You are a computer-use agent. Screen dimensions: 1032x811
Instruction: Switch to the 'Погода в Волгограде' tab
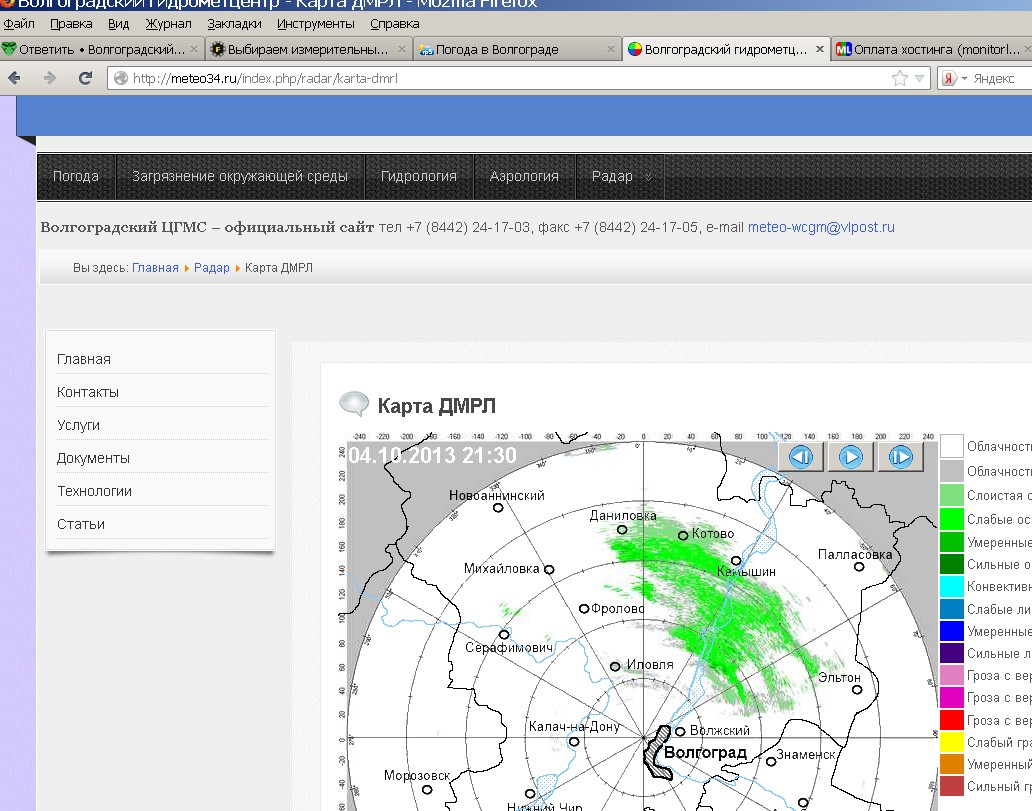[x=517, y=49]
